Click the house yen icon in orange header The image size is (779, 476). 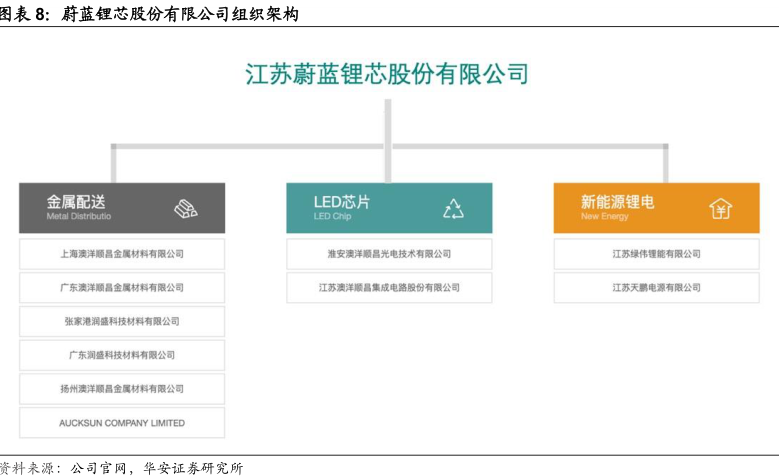pos(720,208)
